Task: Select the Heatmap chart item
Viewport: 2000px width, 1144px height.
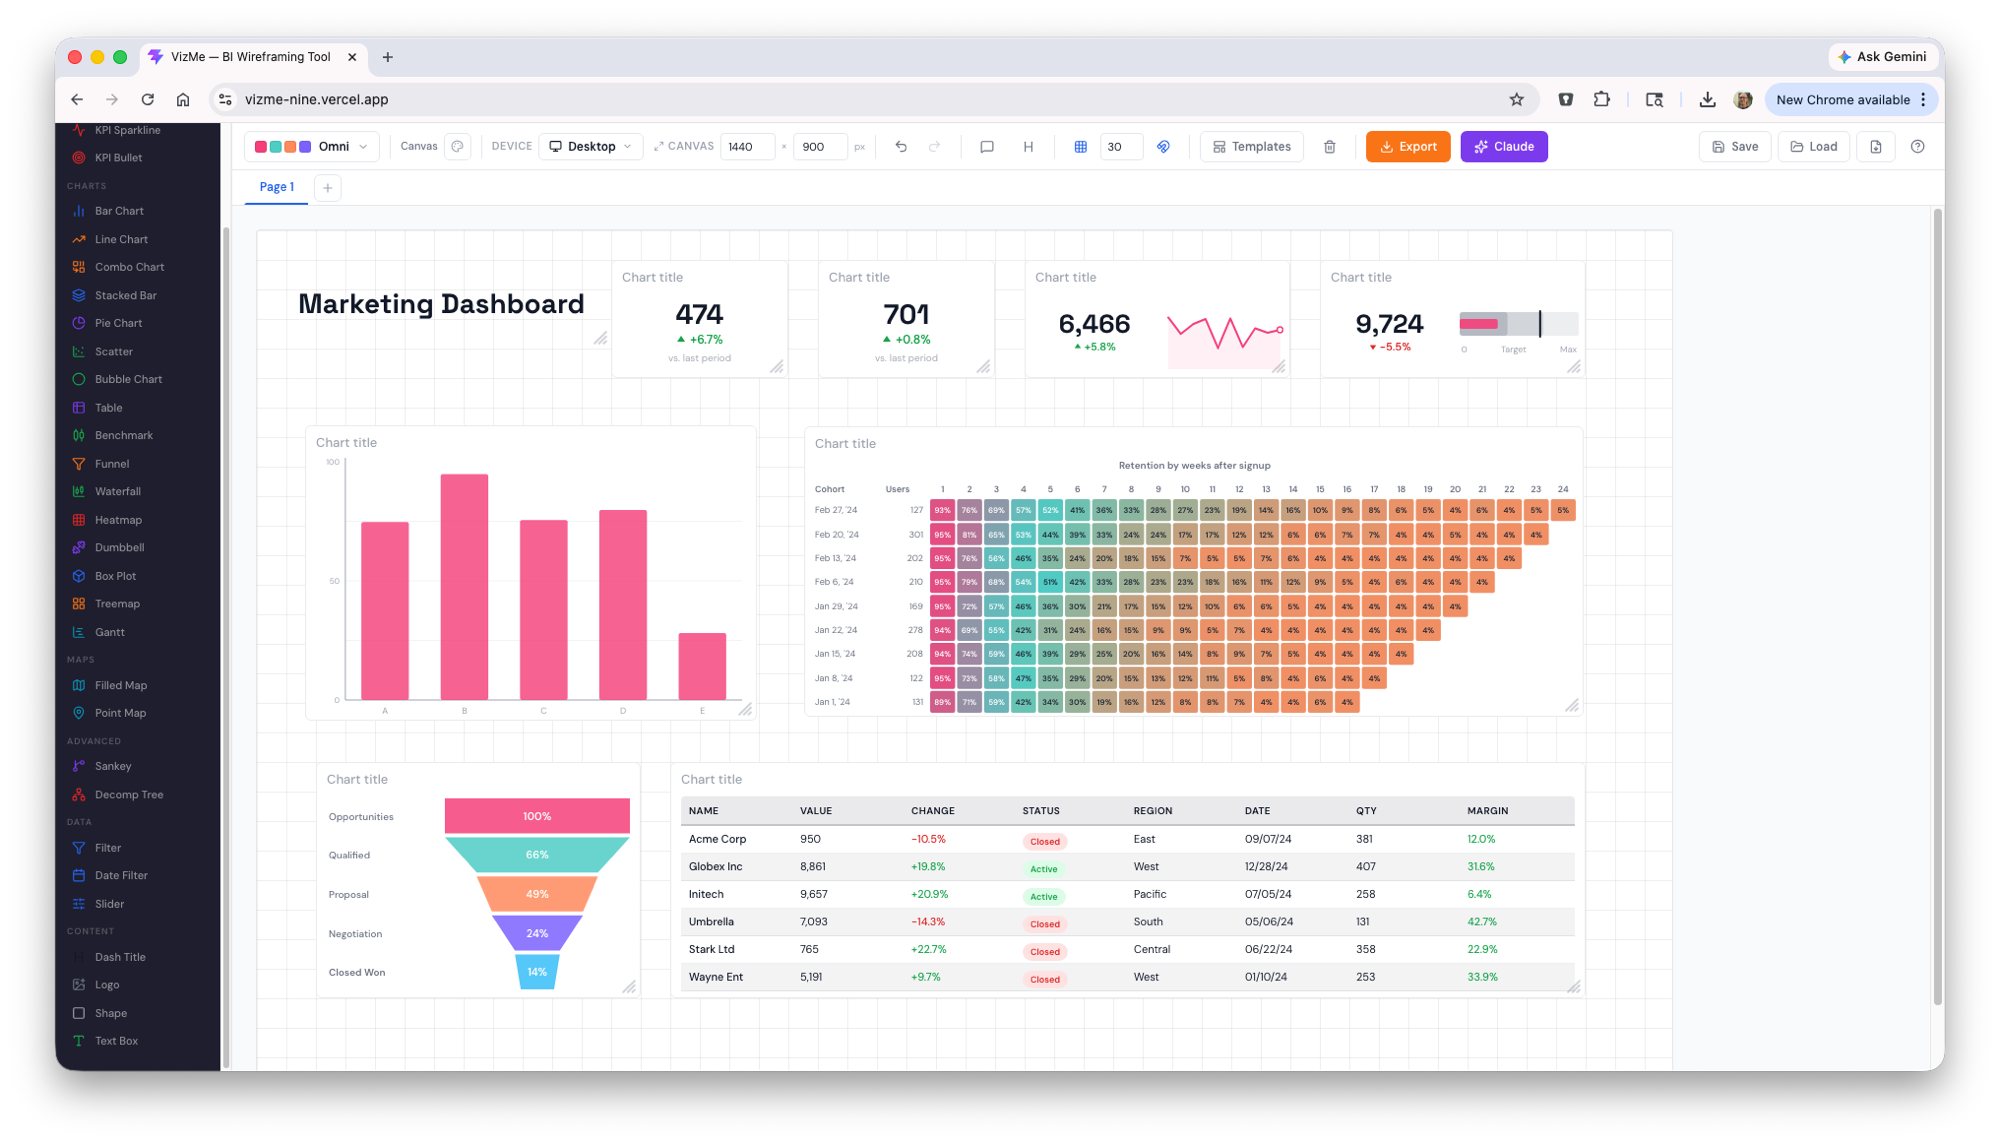Action: tap(118, 520)
